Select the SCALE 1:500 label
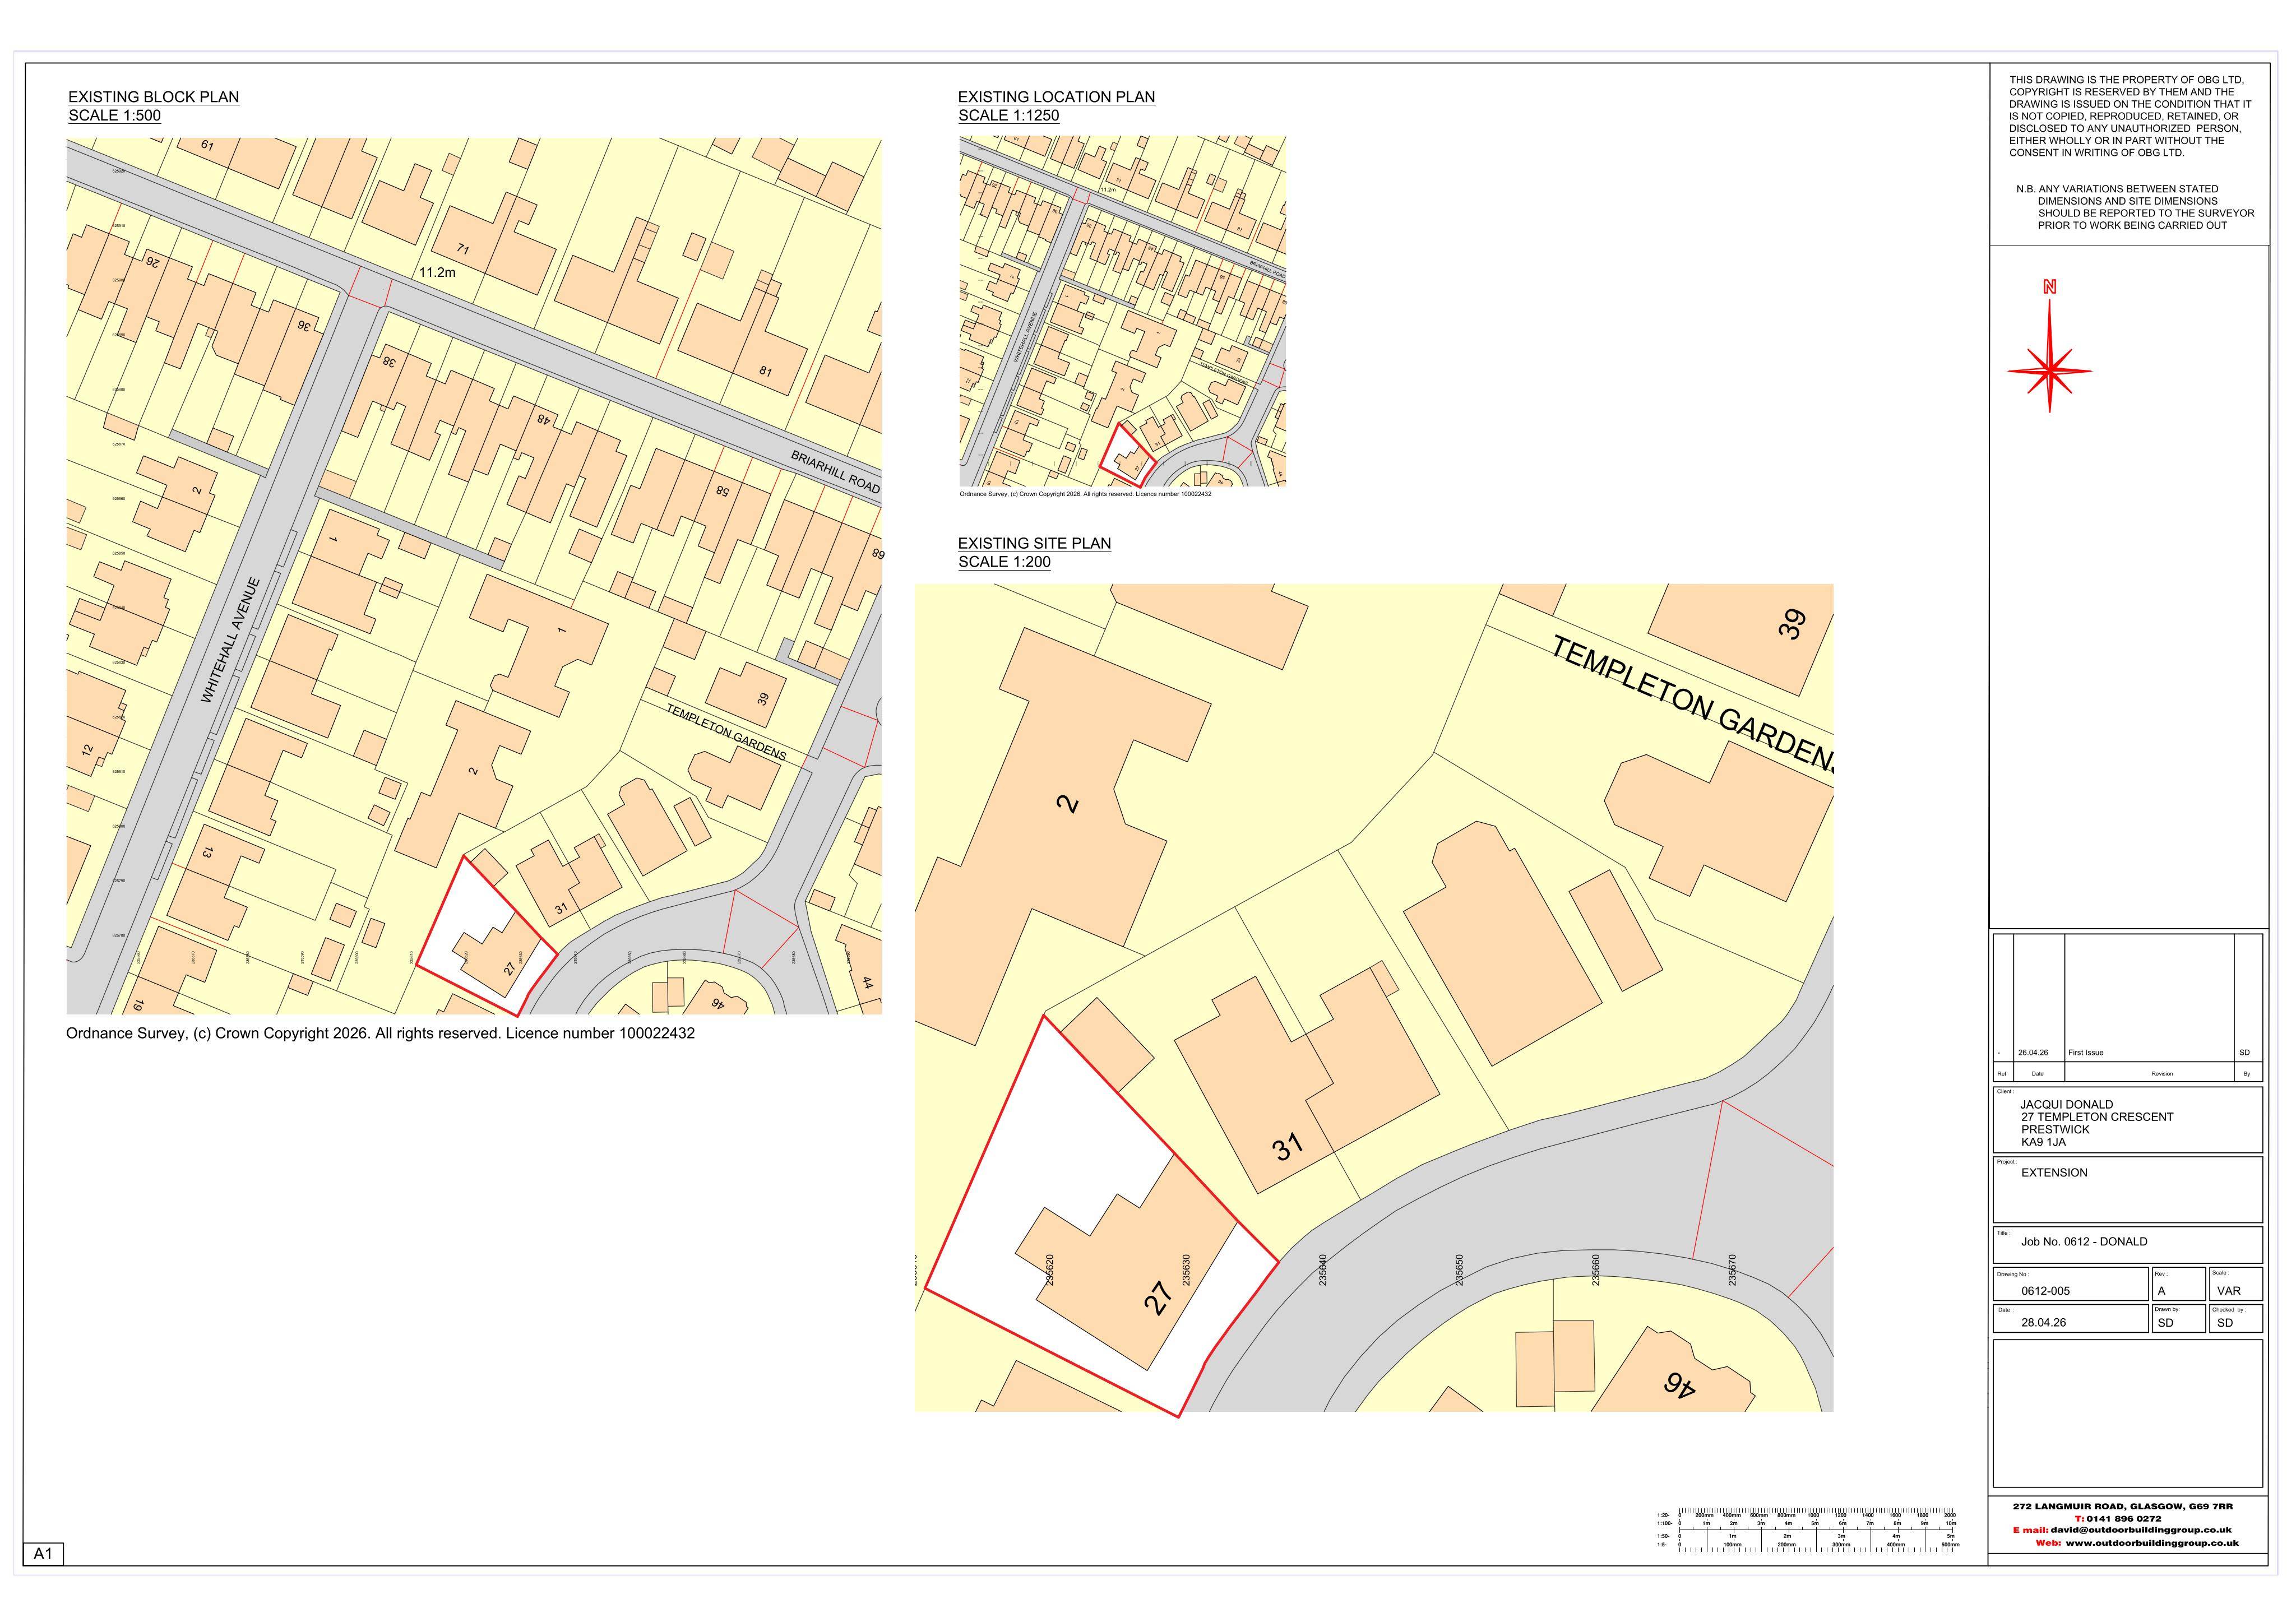The height and width of the screenshot is (1622, 2296). 114,115
